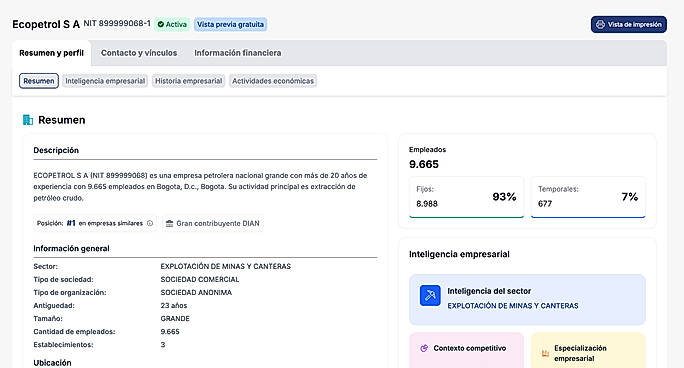Click the Temporales 677 employees card
The width and height of the screenshot is (684, 368).
588,197
